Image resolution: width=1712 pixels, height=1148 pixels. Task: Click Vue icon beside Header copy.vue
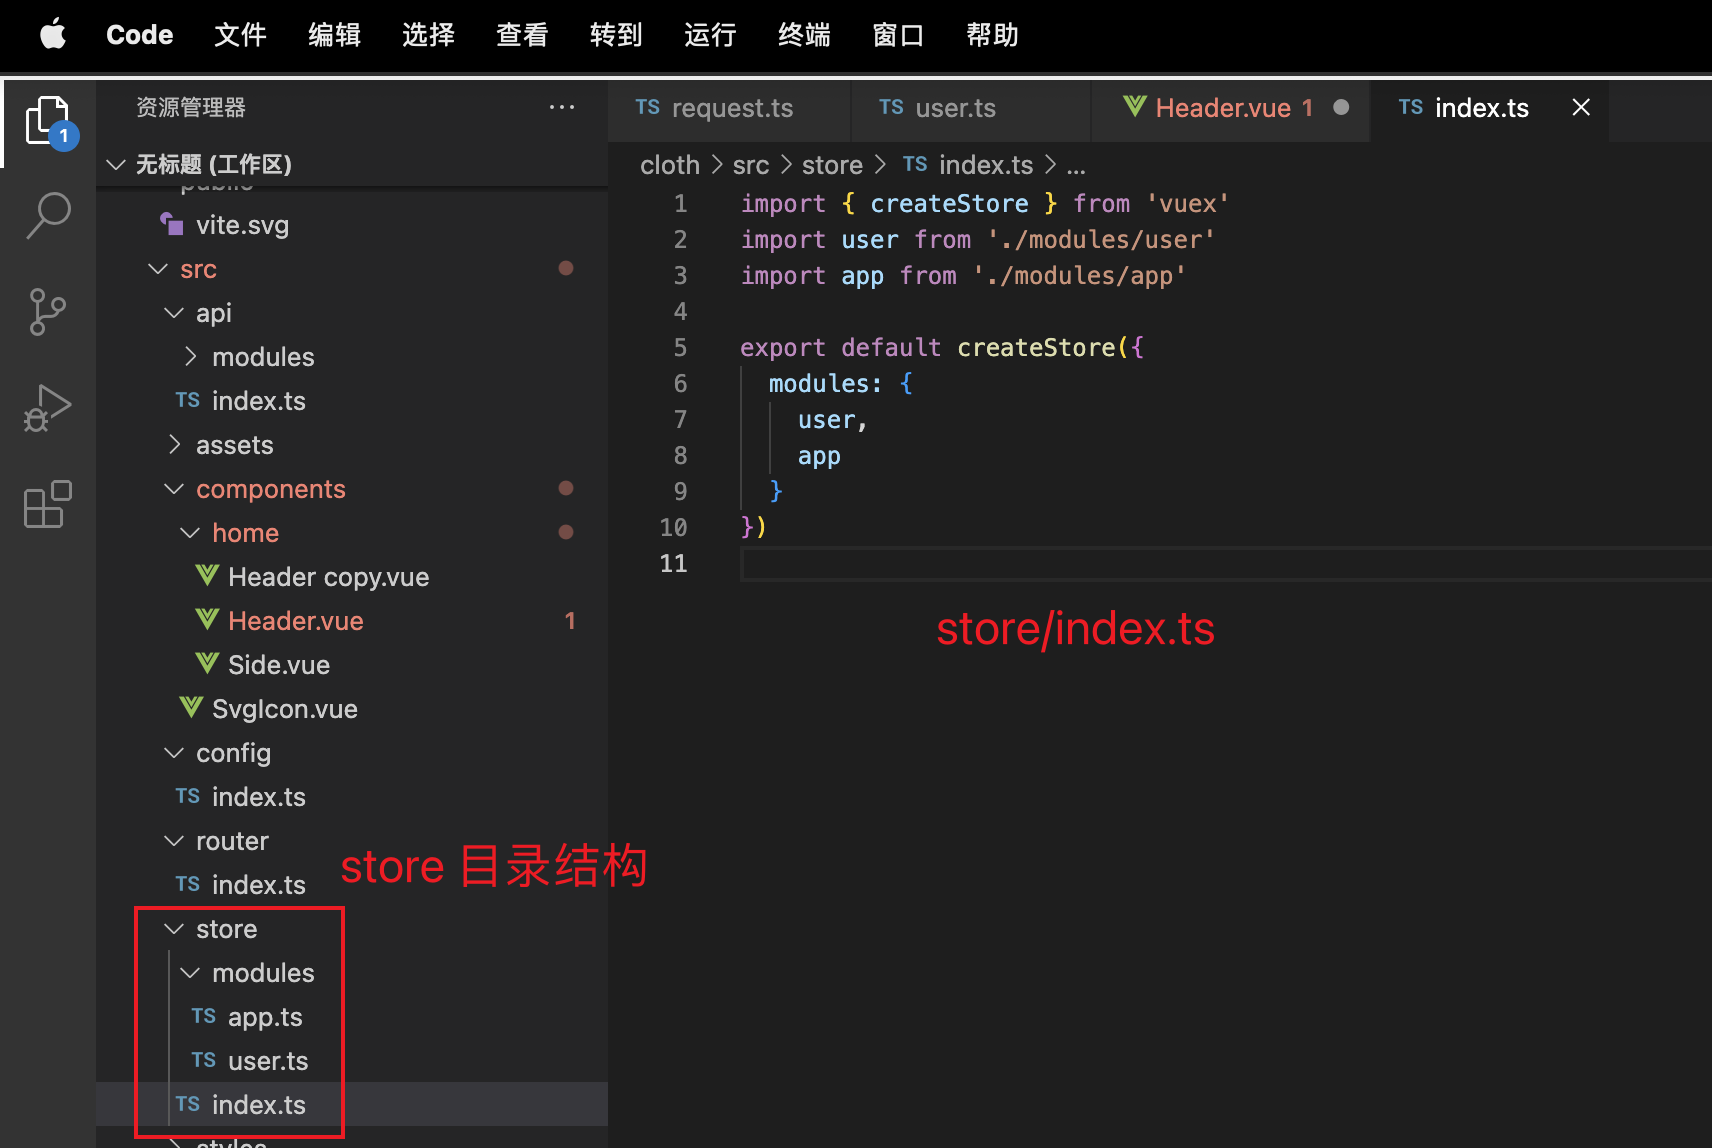click(207, 575)
